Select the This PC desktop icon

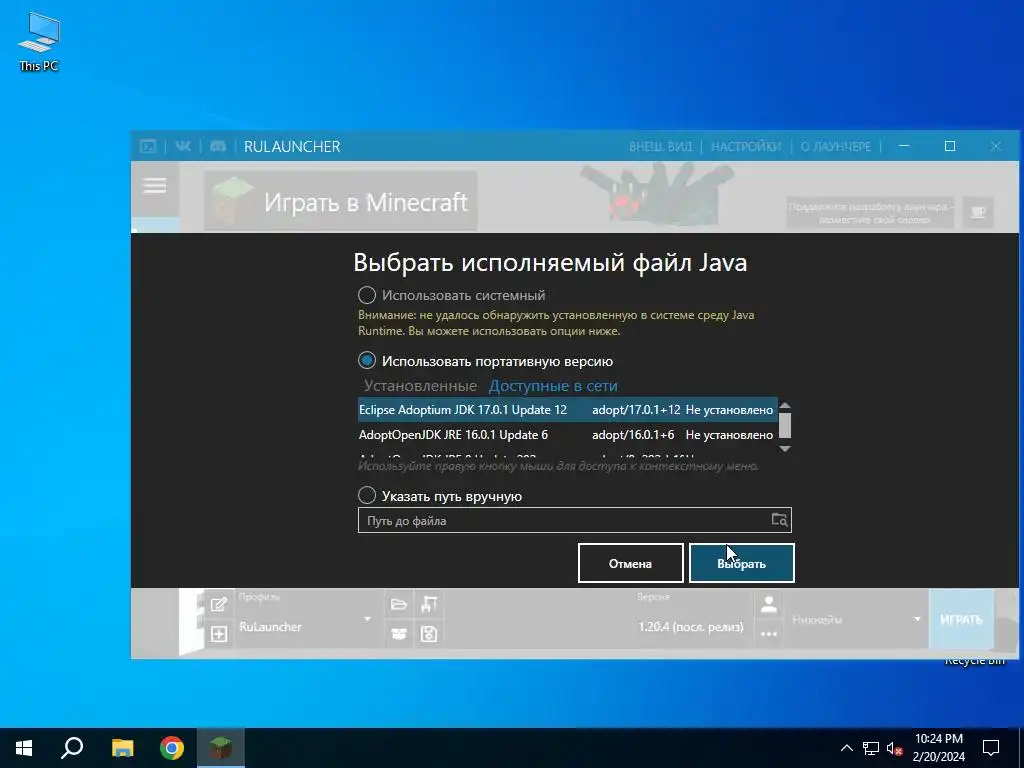click(39, 41)
